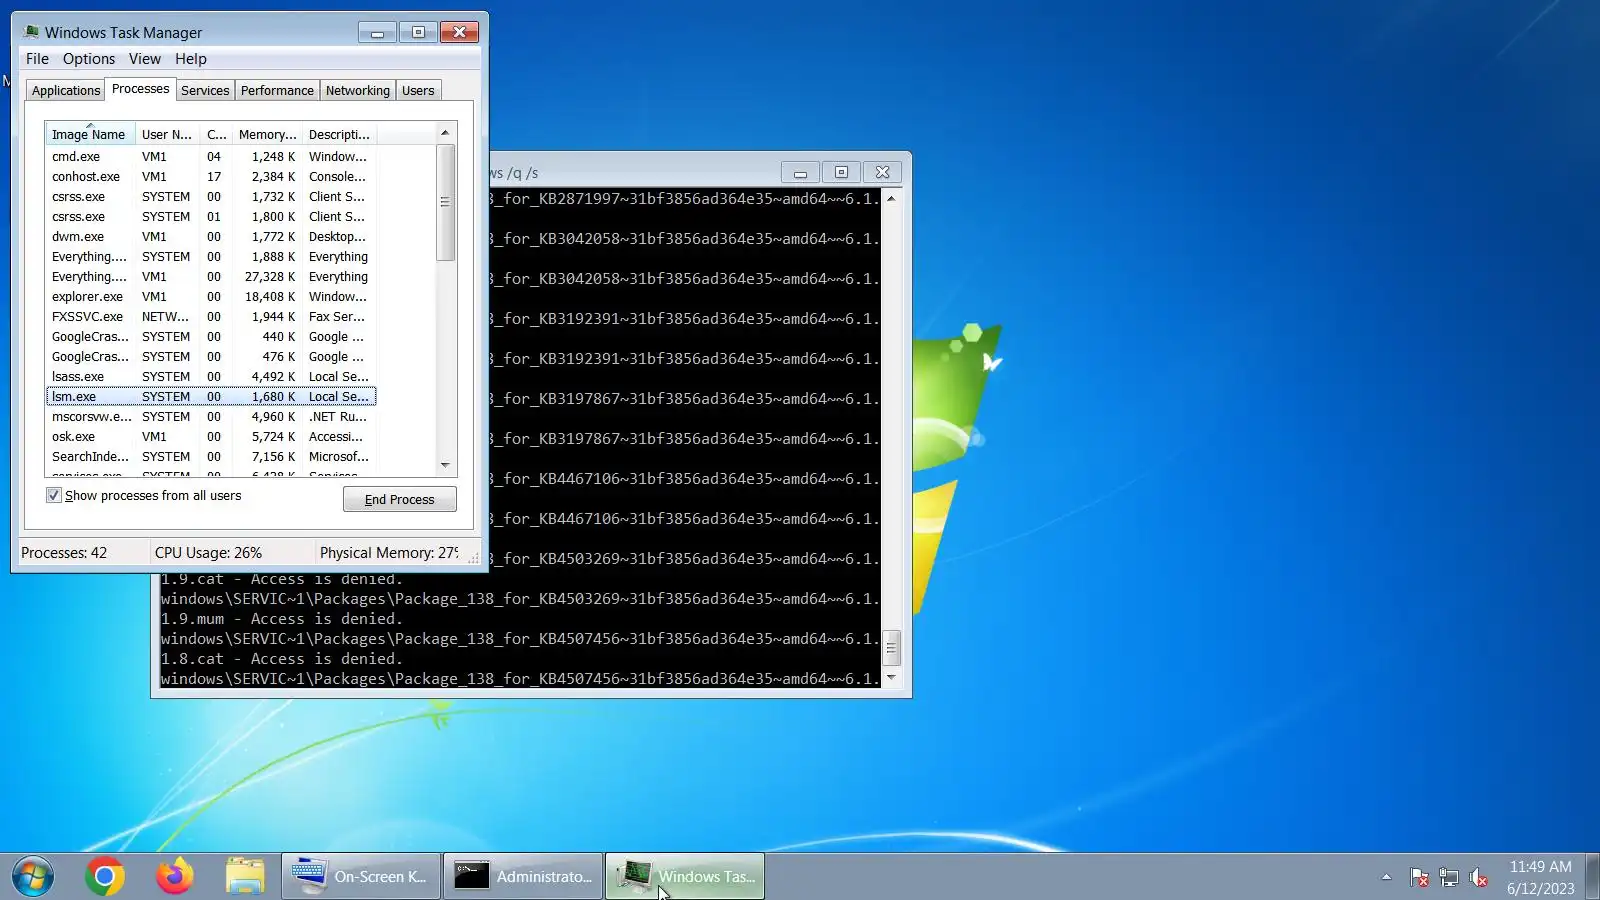Viewport: 1600px width, 900px height.
Task: Select GoogleCrash process using 476 K
Action: pyautogui.click(x=211, y=357)
